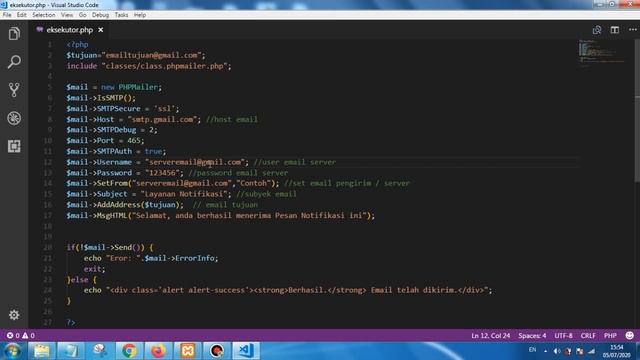Close the eksekutor.php tab
This screenshot has width=640, height=360.
click(100, 30)
